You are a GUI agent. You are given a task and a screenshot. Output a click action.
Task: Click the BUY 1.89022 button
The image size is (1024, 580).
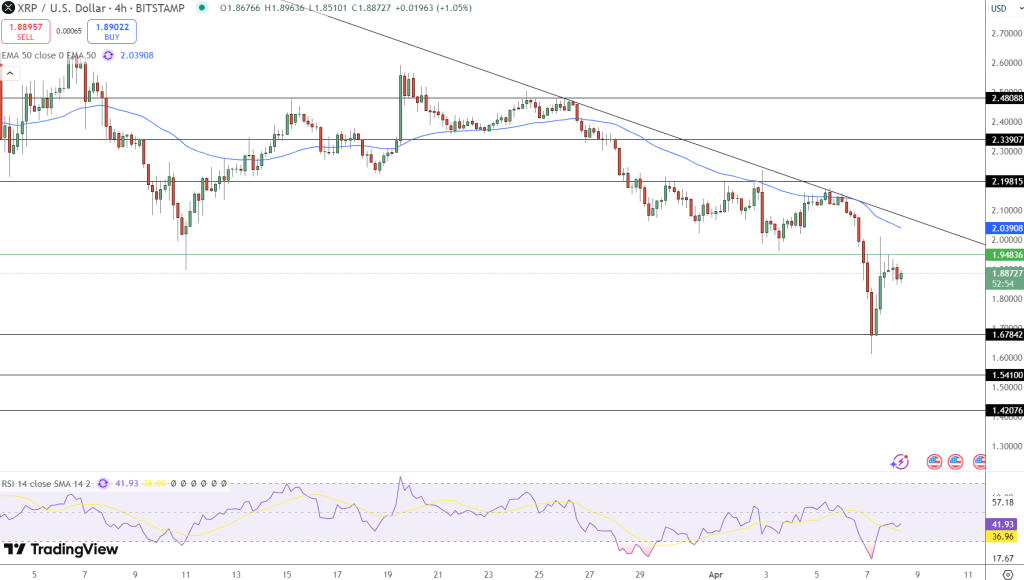point(112,31)
